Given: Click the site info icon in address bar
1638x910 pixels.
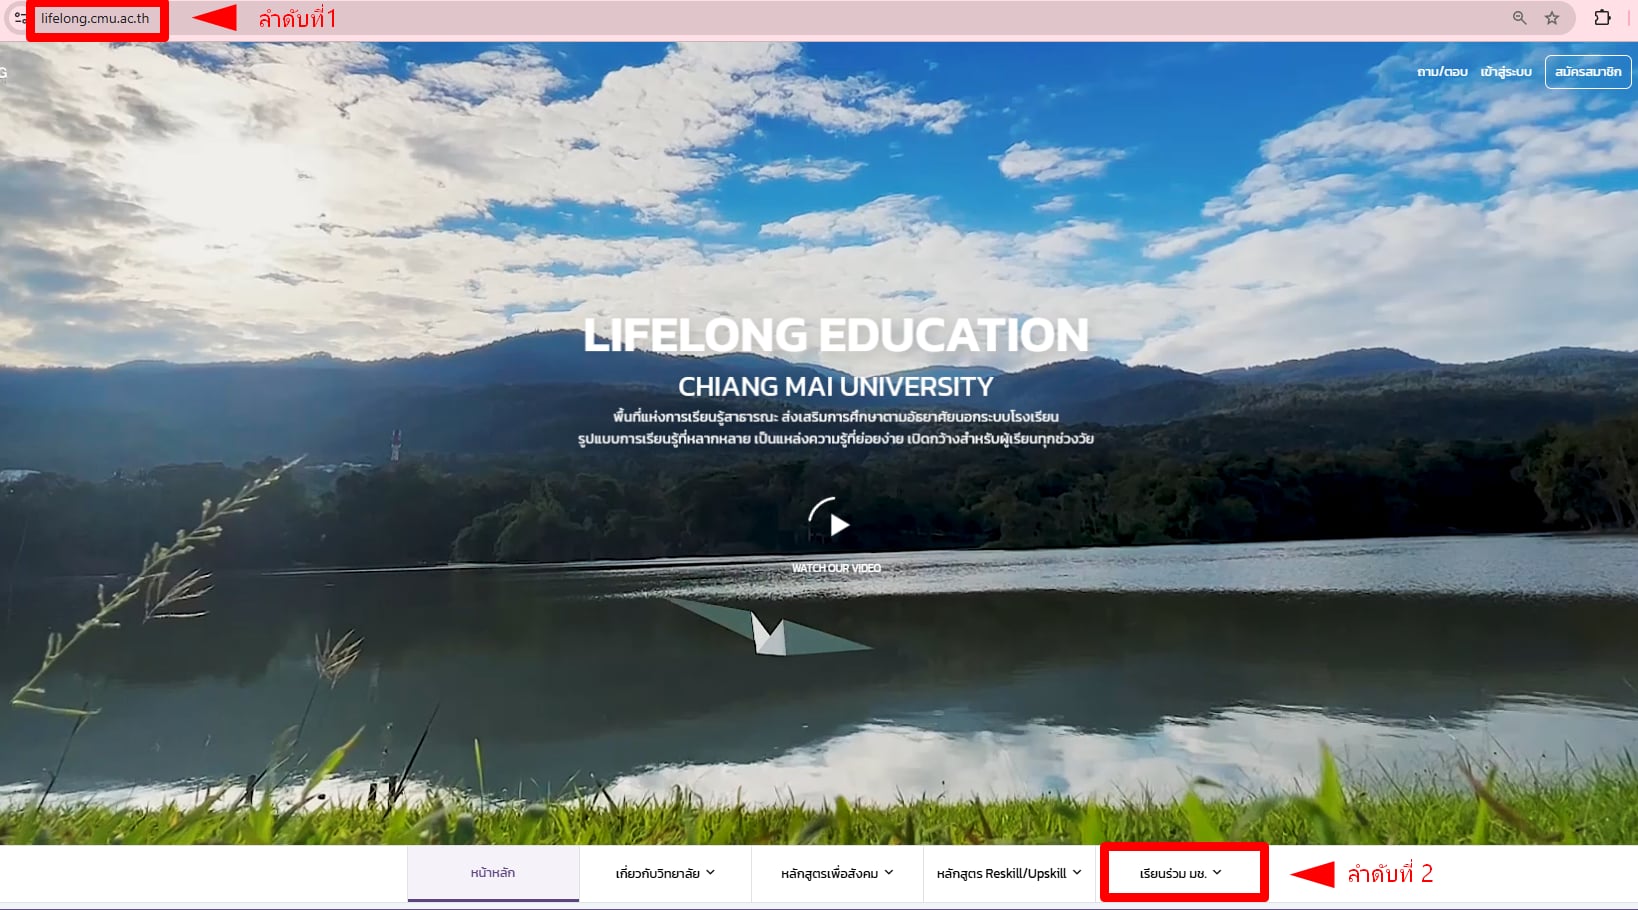Looking at the screenshot, I should [20, 18].
